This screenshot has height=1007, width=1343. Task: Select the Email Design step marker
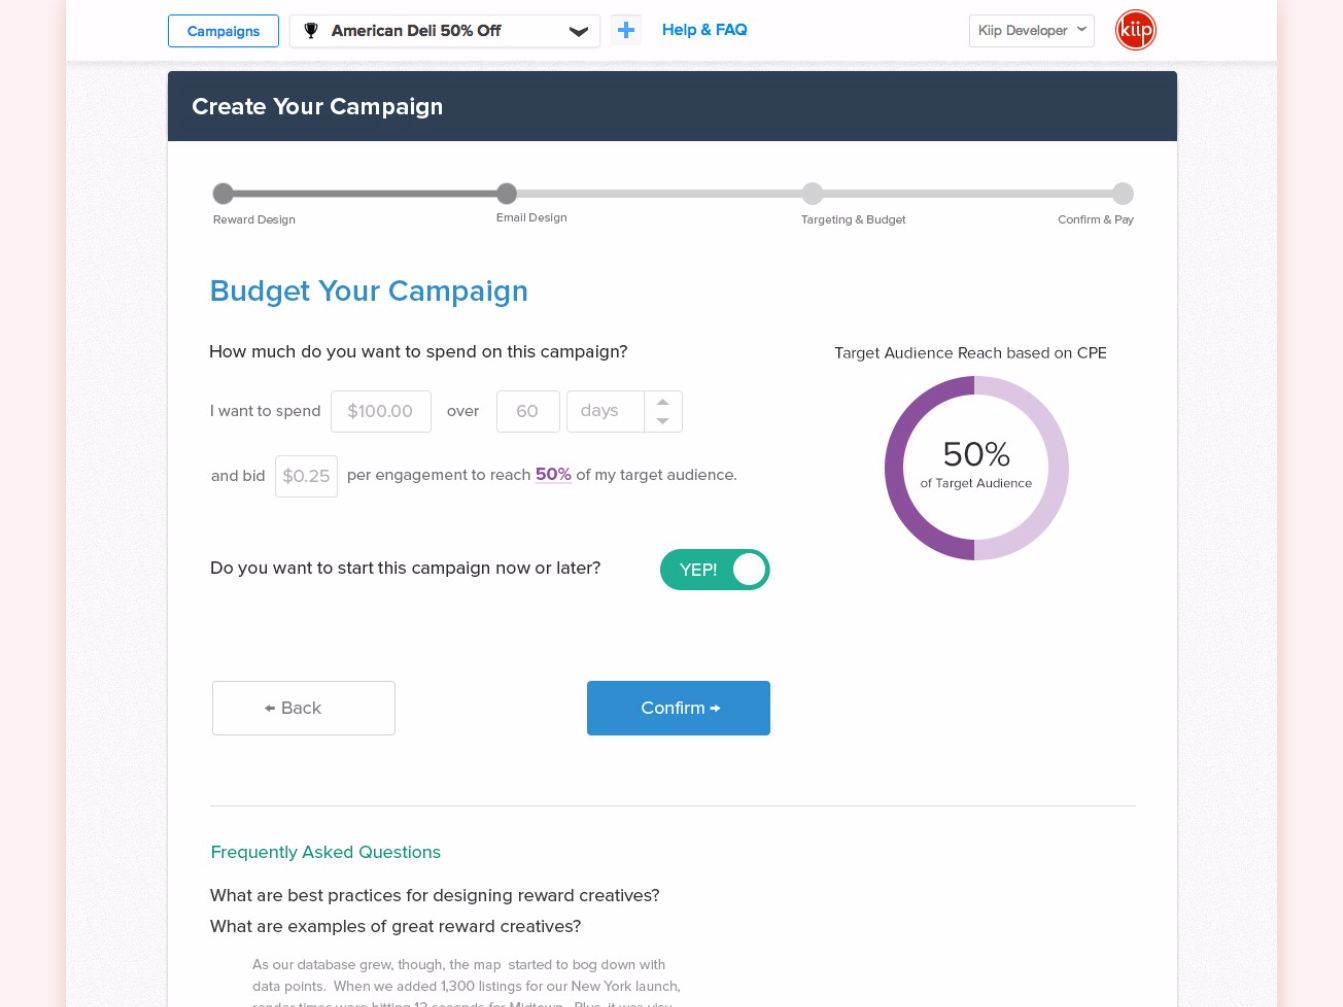[507, 194]
